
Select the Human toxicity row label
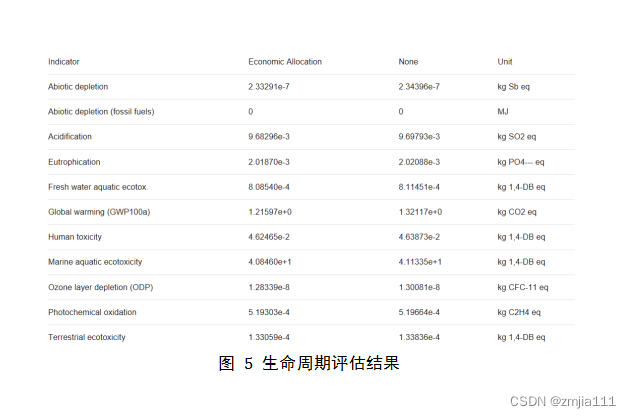(75, 237)
